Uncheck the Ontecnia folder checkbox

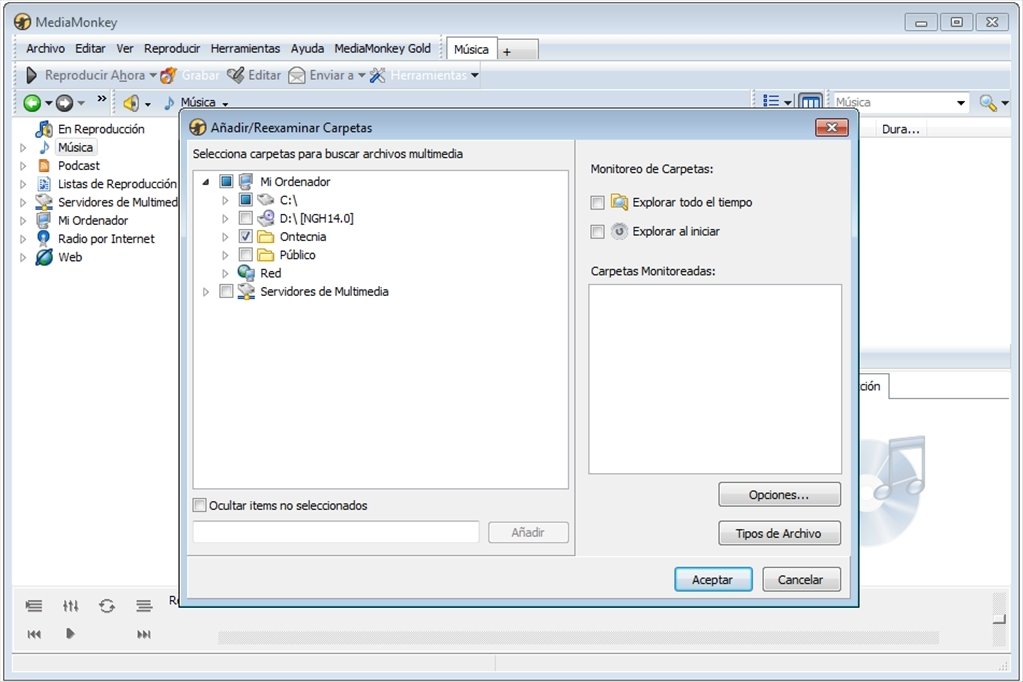click(246, 236)
